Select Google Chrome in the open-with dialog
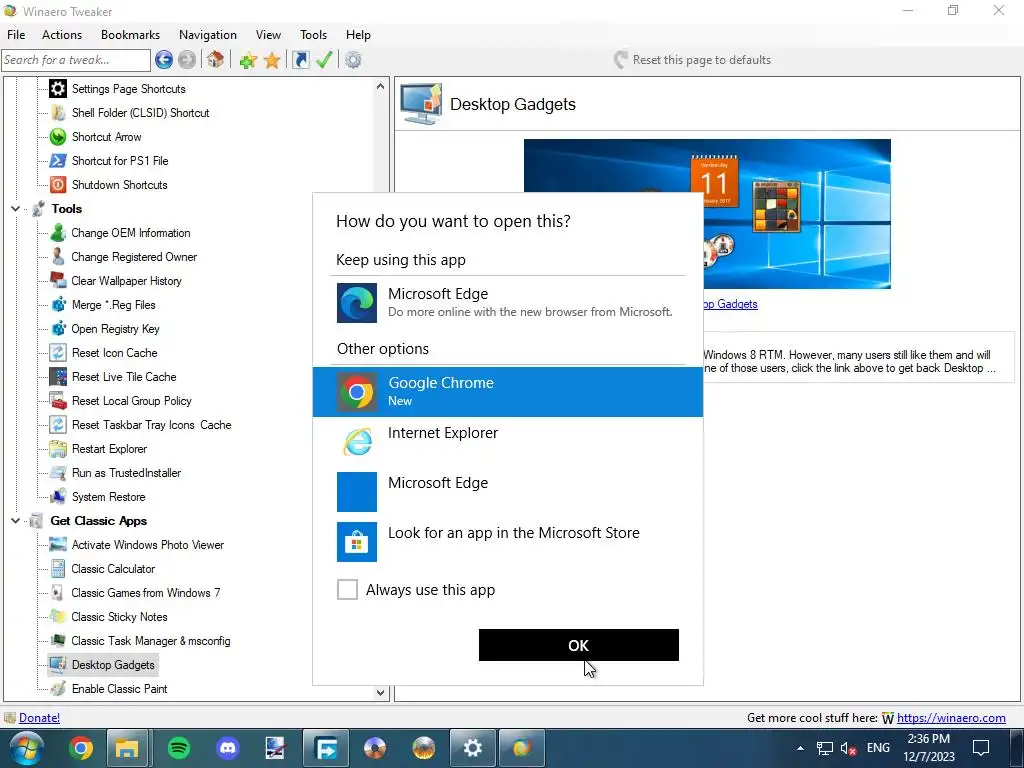This screenshot has width=1024, height=768. [508, 392]
